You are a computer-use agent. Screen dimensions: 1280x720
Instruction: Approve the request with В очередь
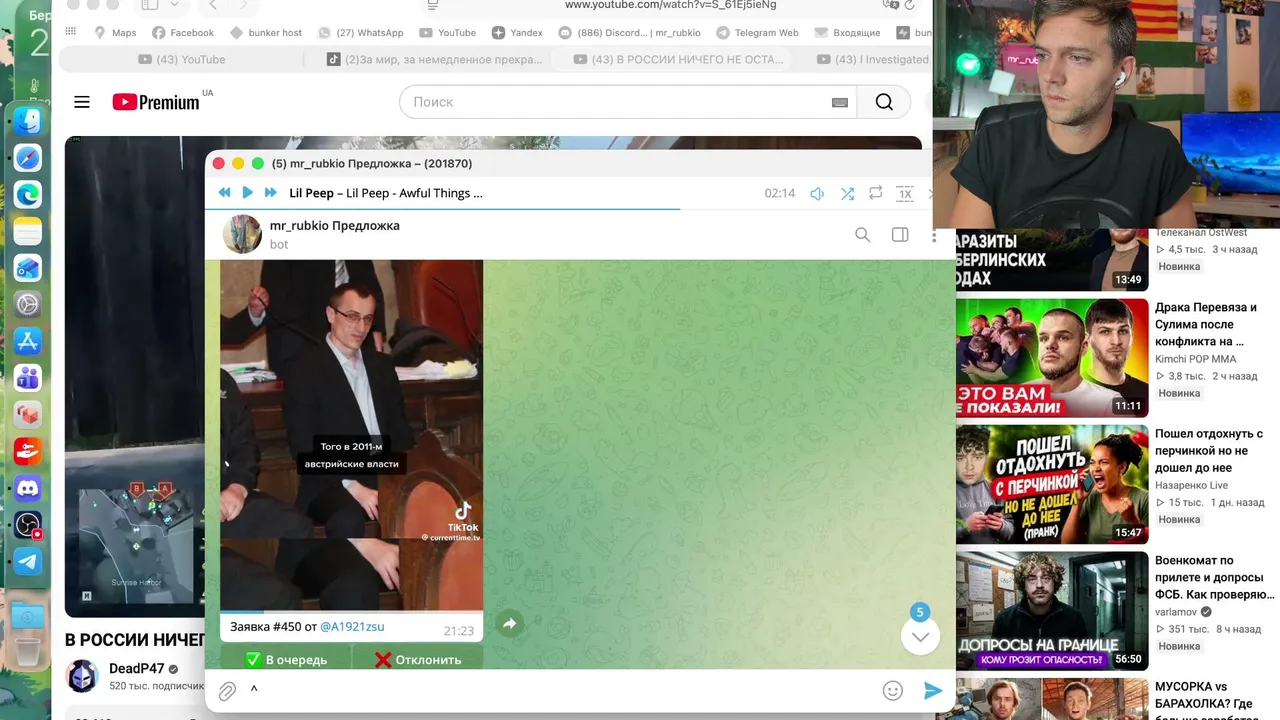tap(286, 659)
